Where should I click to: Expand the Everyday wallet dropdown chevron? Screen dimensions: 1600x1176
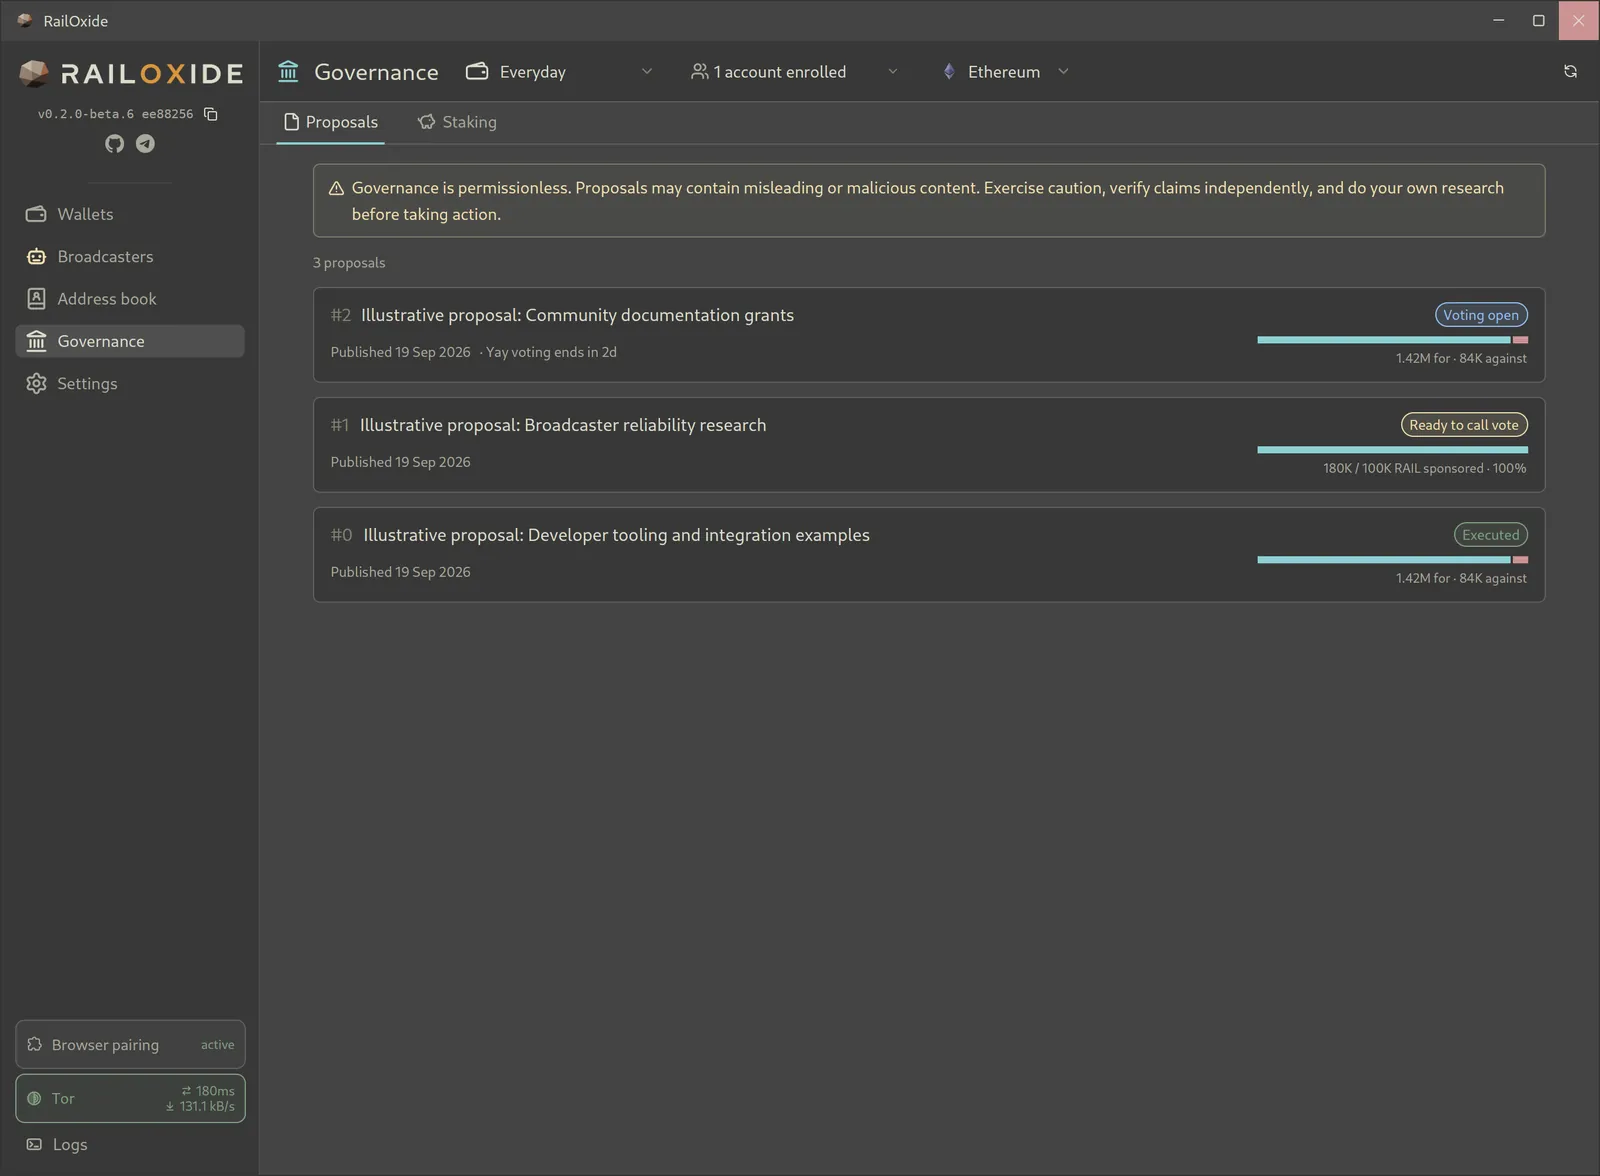click(647, 71)
